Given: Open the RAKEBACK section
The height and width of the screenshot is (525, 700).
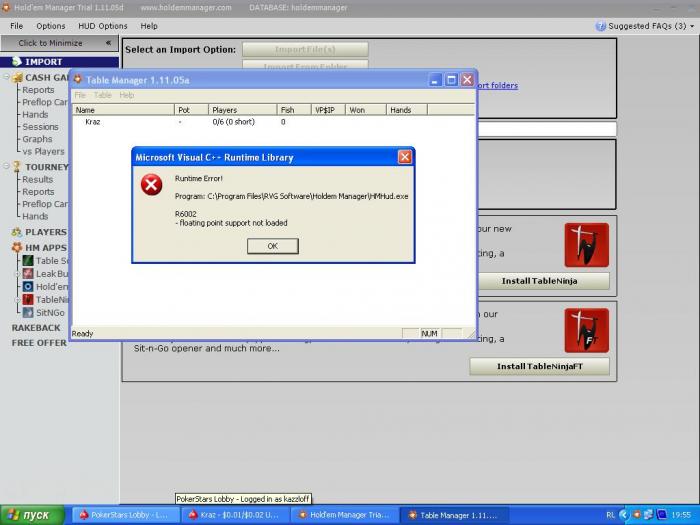Looking at the screenshot, I should click(x=36, y=328).
